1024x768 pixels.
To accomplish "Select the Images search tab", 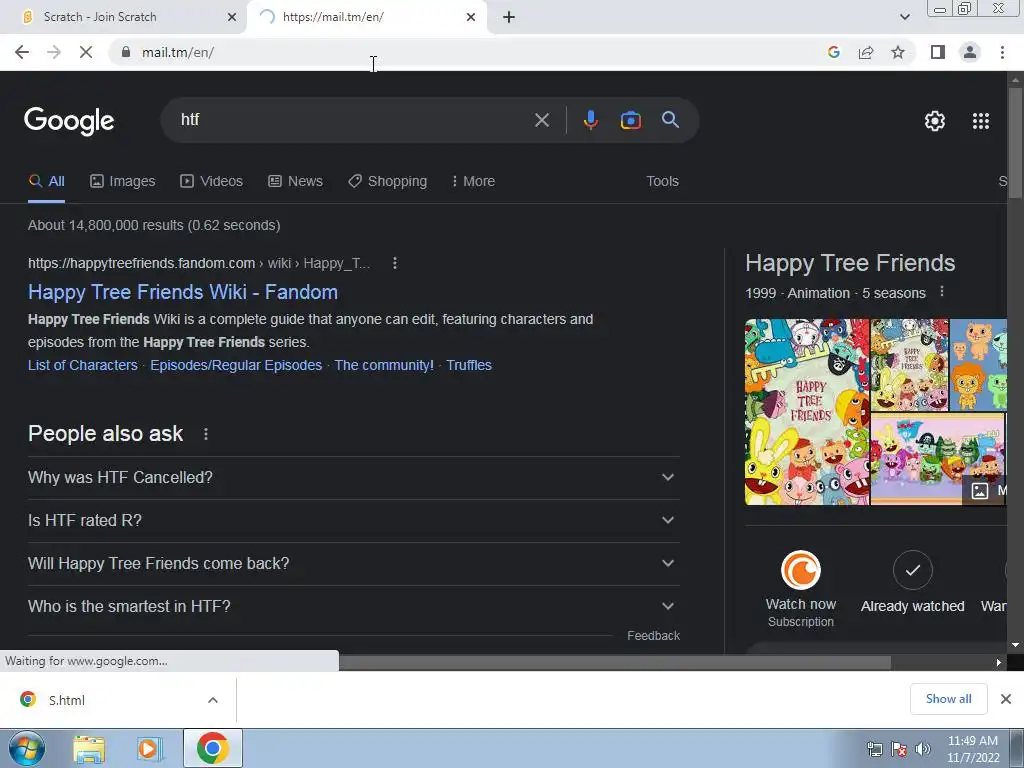I will pos(123,182).
